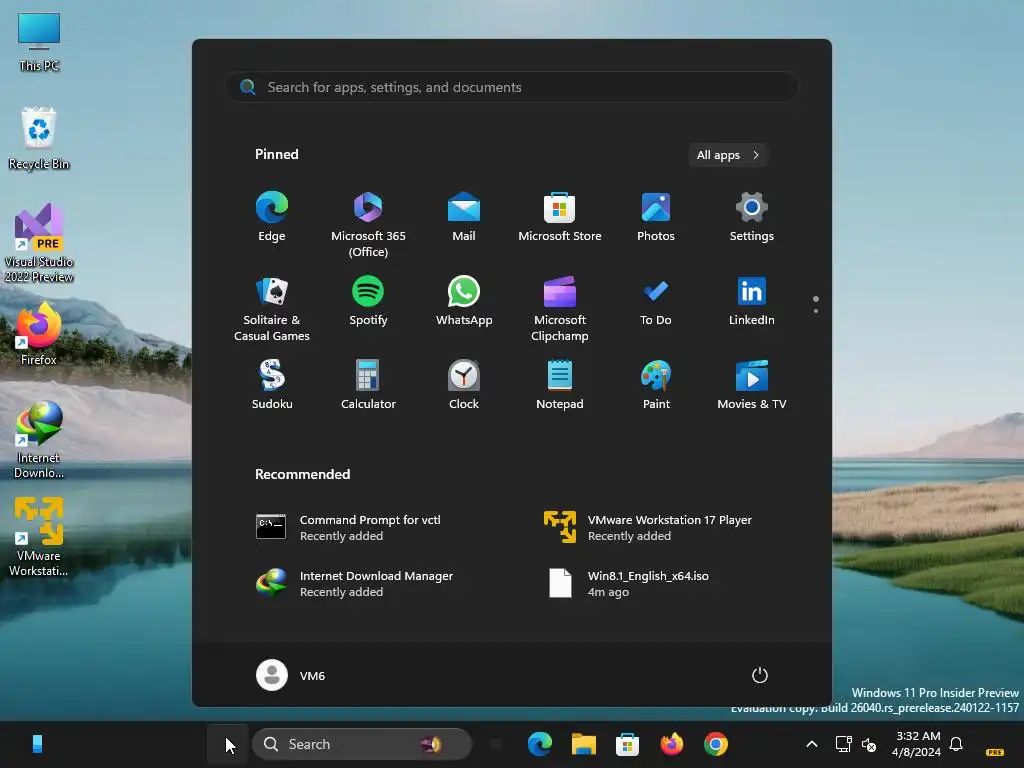Open the Clock app
The height and width of the screenshot is (768, 1024).
point(464,385)
